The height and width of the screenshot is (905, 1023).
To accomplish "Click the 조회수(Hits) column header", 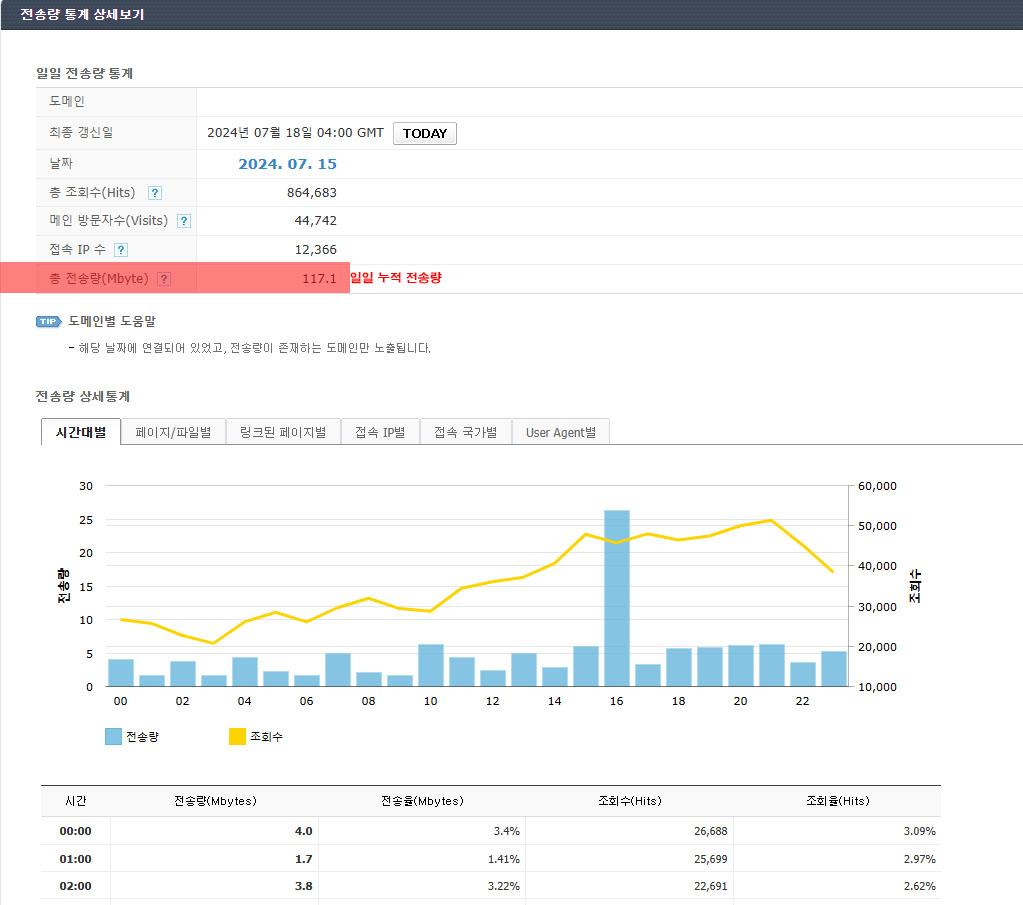I will (630, 801).
